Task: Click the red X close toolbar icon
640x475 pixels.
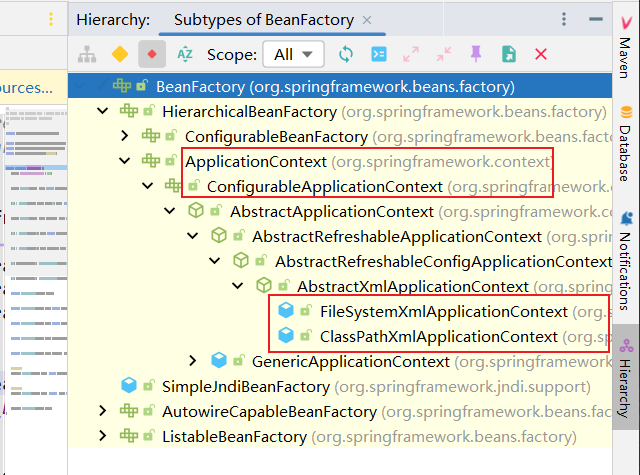Action: click(x=541, y=54)
